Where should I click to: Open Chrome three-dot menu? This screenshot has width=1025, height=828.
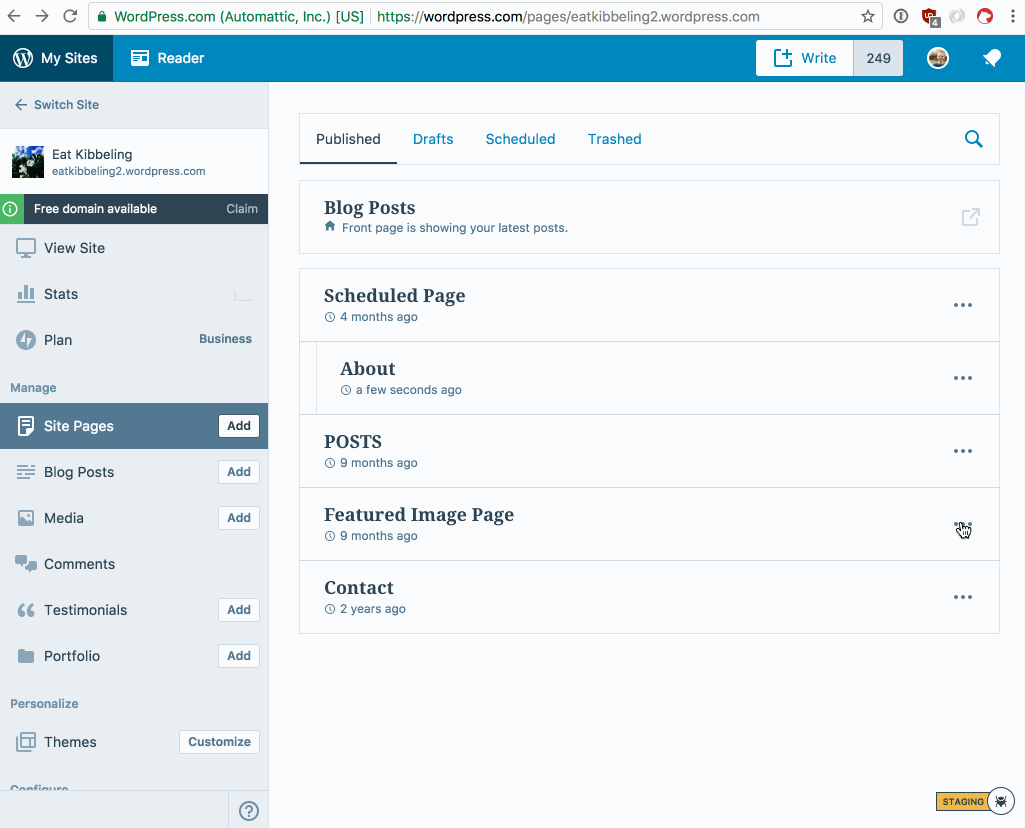[x=1013, y=16]
